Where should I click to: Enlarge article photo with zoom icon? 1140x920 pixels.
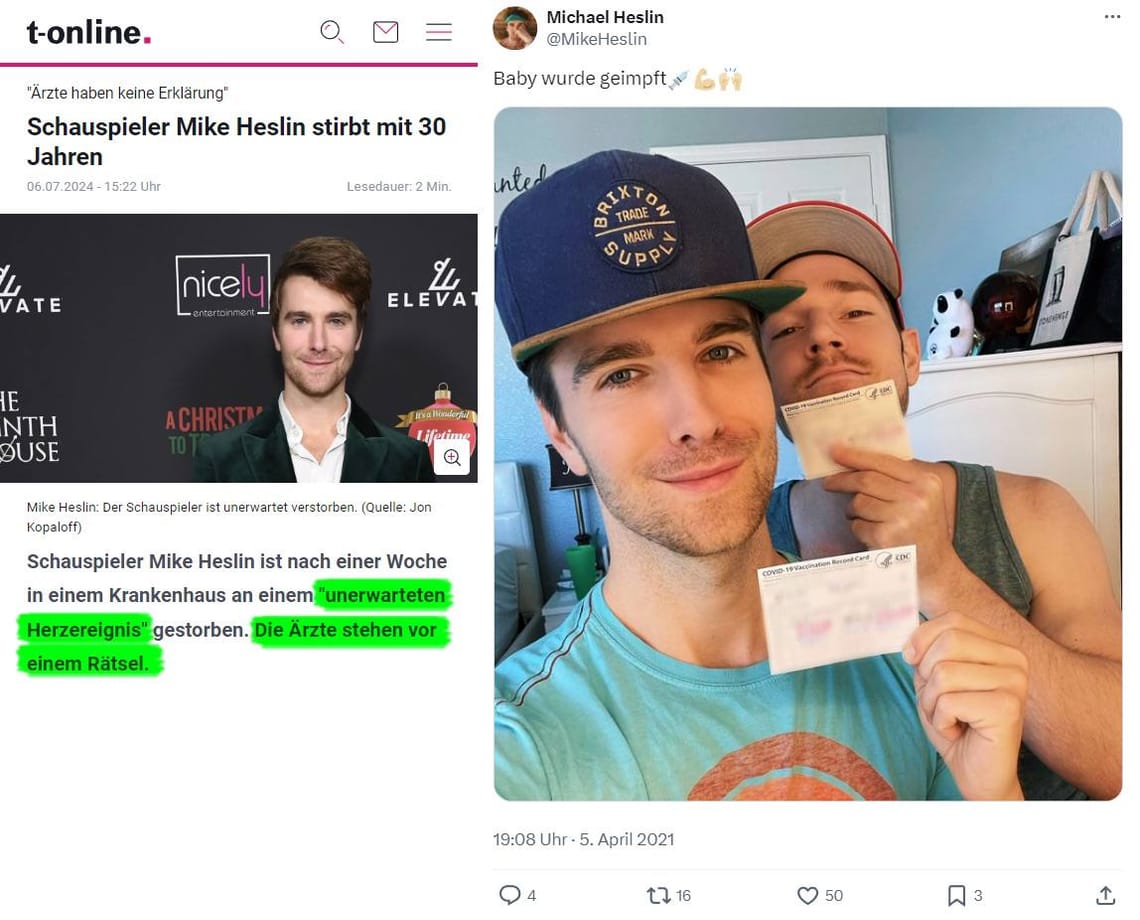click(452, 457)
